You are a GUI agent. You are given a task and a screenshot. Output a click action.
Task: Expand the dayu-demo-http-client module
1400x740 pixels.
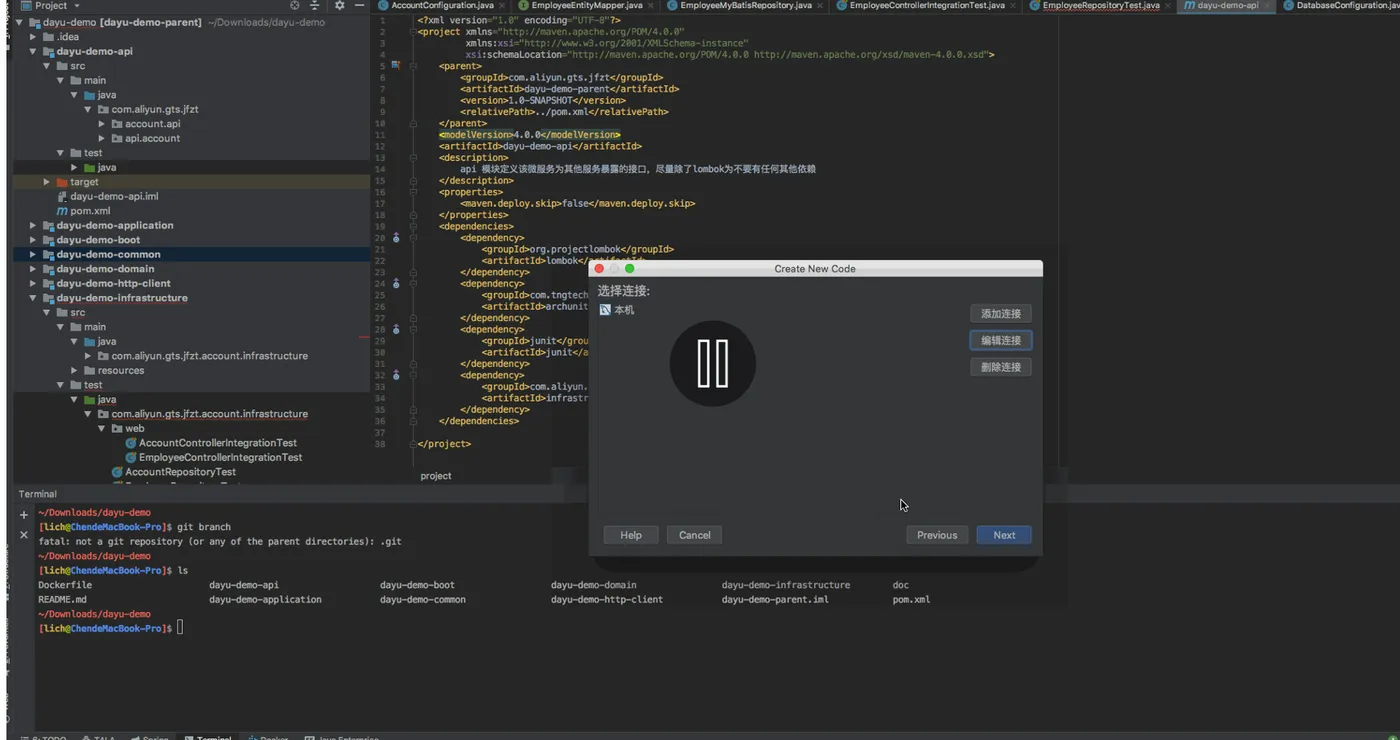pyautogui.click(x=33, y=283)
